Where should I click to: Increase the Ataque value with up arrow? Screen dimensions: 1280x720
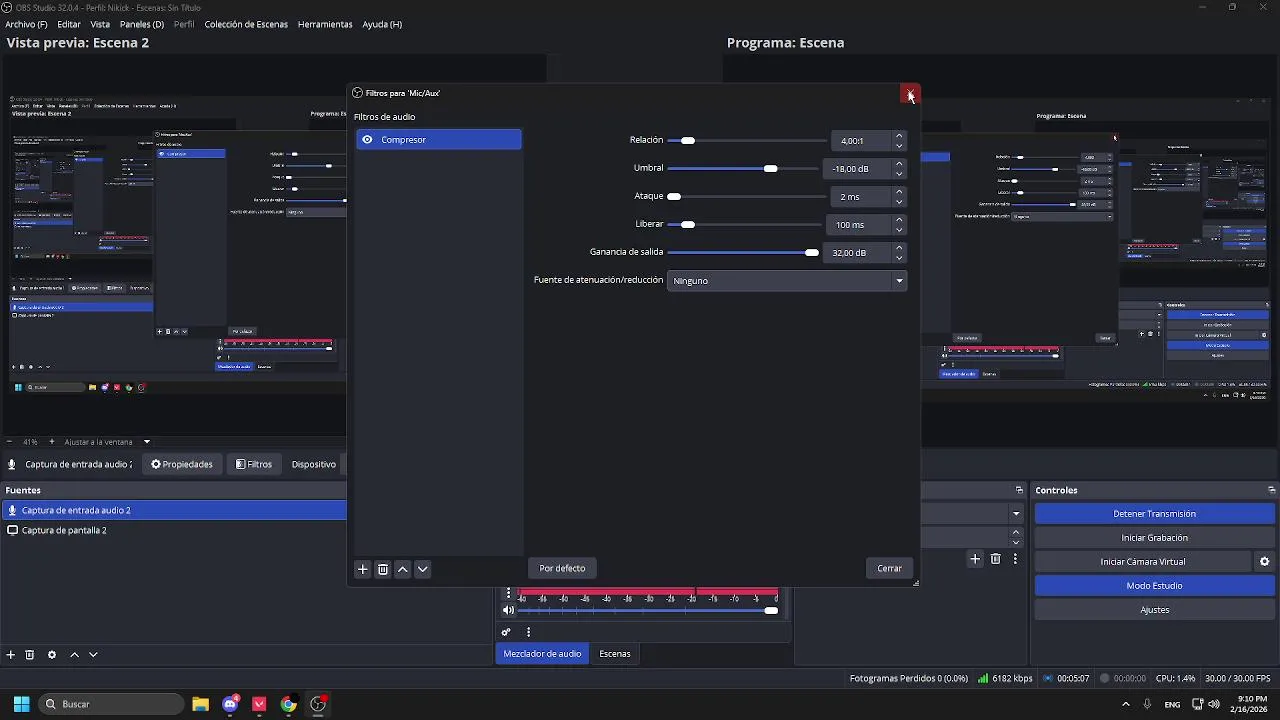pos(899,192)
